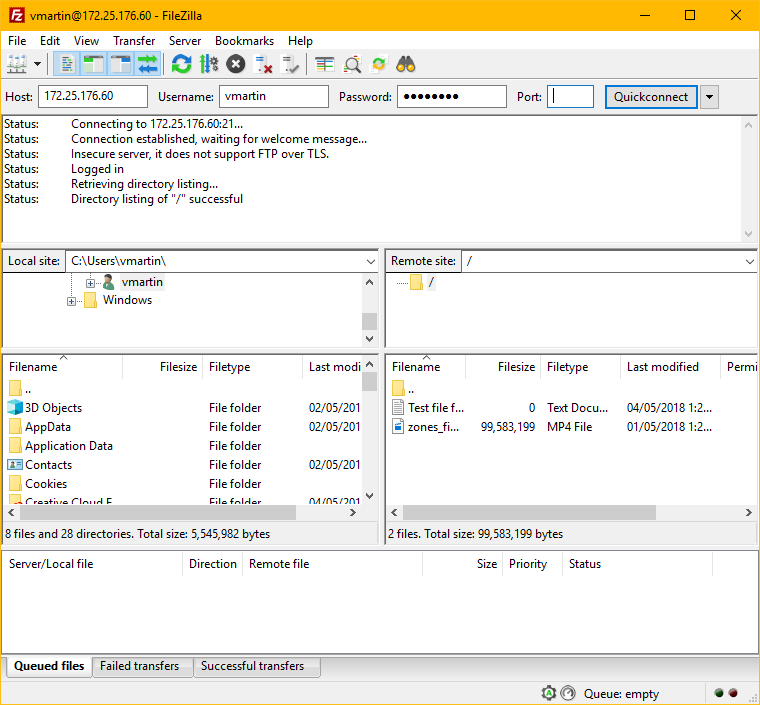The image size is (760, 705).
Task: Click the refresh file lists icon
Action: 181,64
